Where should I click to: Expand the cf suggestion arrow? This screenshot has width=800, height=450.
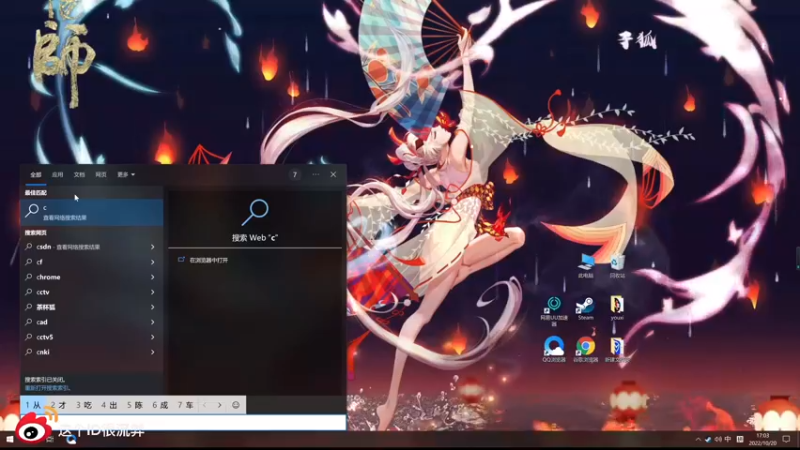click(x=153, y=262)
